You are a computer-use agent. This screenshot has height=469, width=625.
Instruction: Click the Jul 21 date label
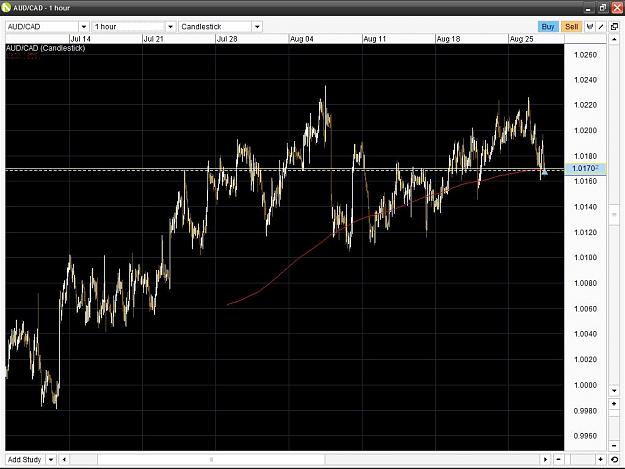pyautogui.click(x=154, y=39)
